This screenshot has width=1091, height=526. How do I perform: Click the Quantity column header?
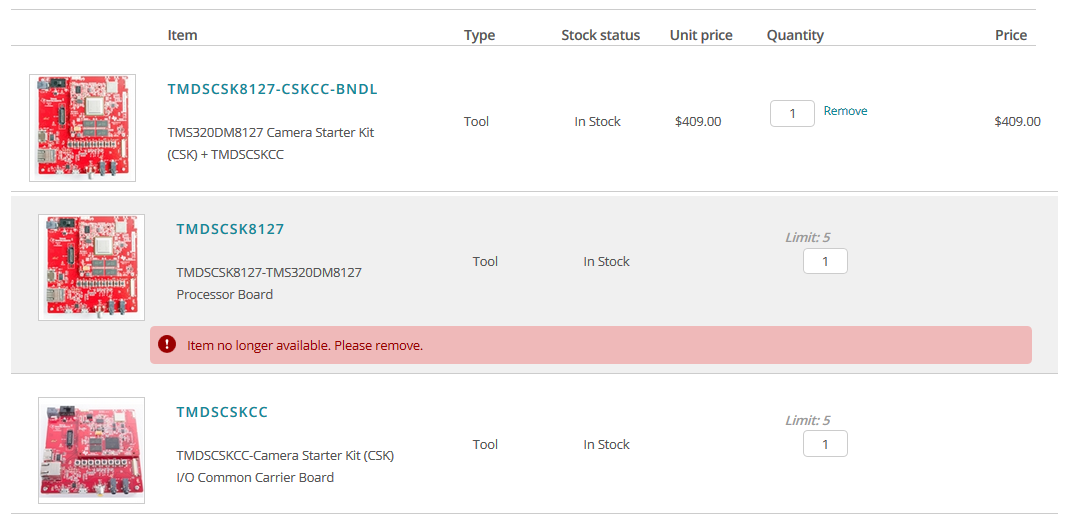pyautogui.click(x=795, y=35)
